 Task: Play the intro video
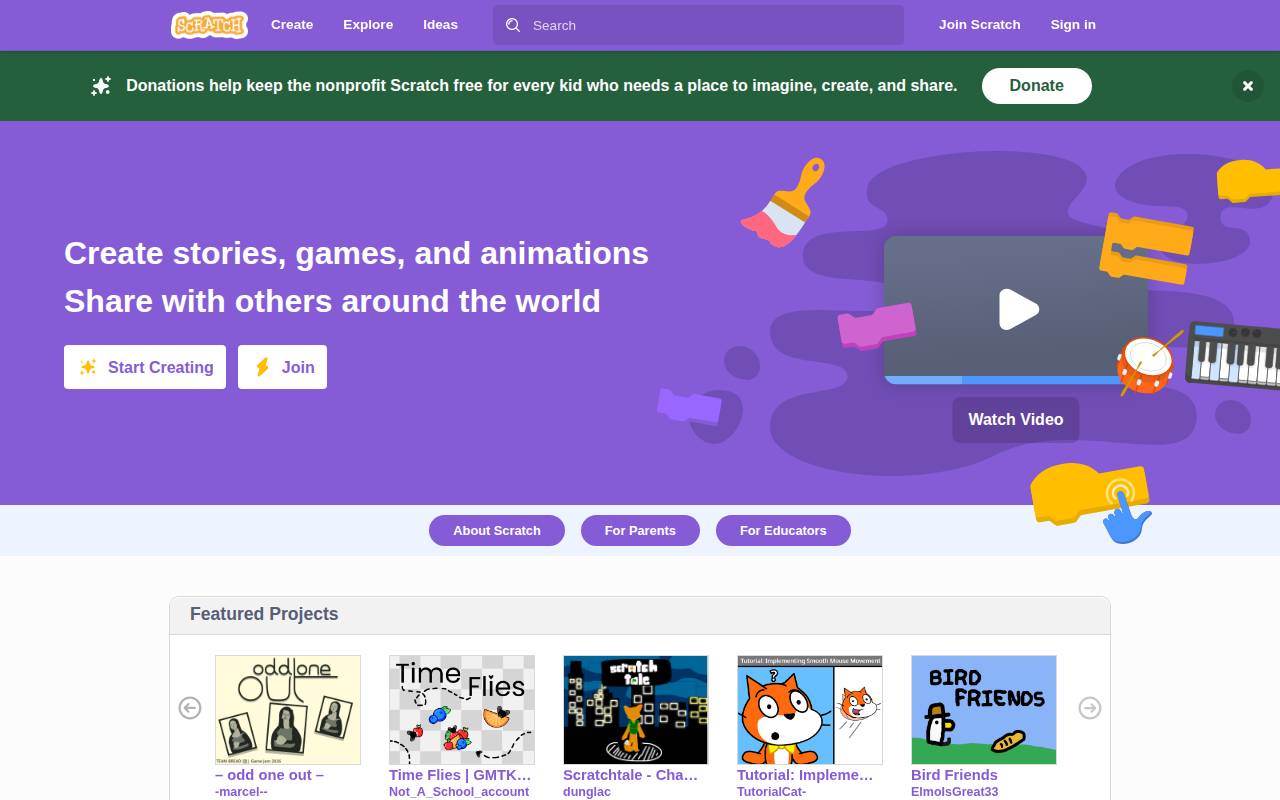(x=1018, y=309)
